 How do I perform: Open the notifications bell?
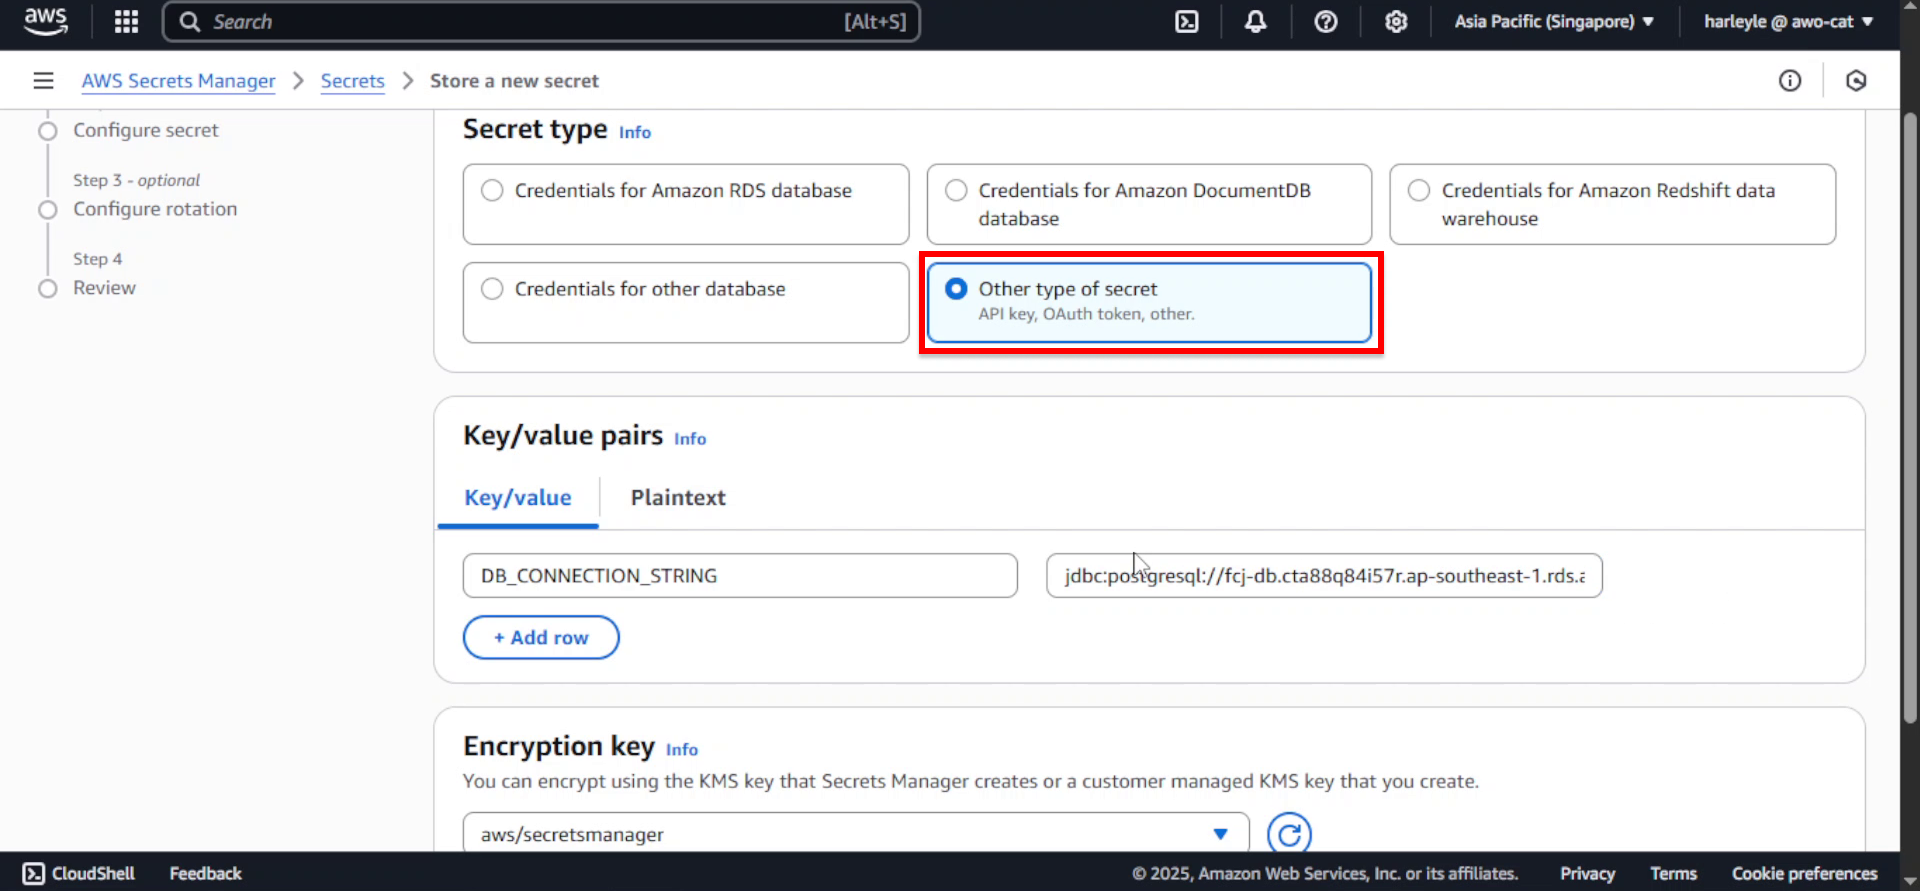pos(1255,21)
